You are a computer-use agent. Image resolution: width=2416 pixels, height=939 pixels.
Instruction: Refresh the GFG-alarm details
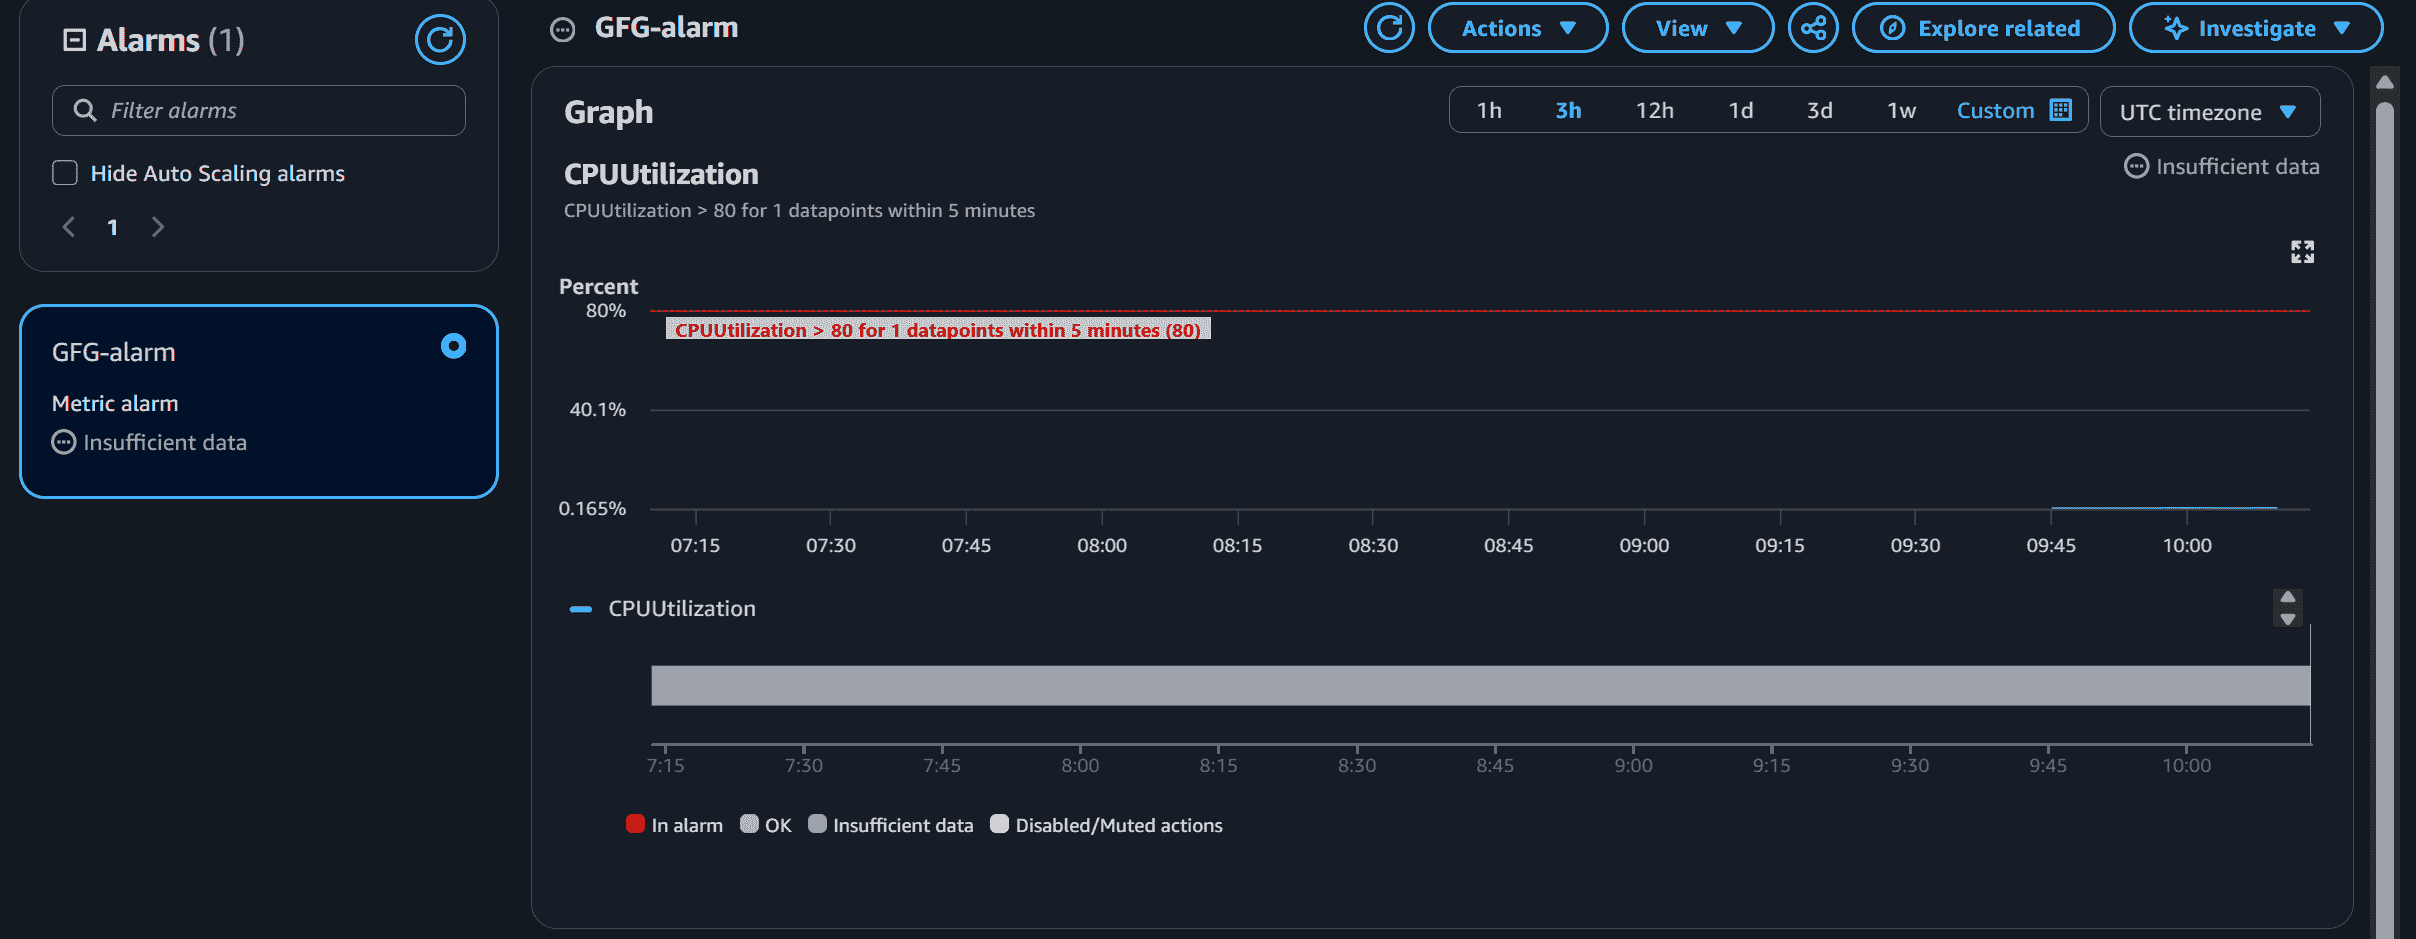point(1389,28)
